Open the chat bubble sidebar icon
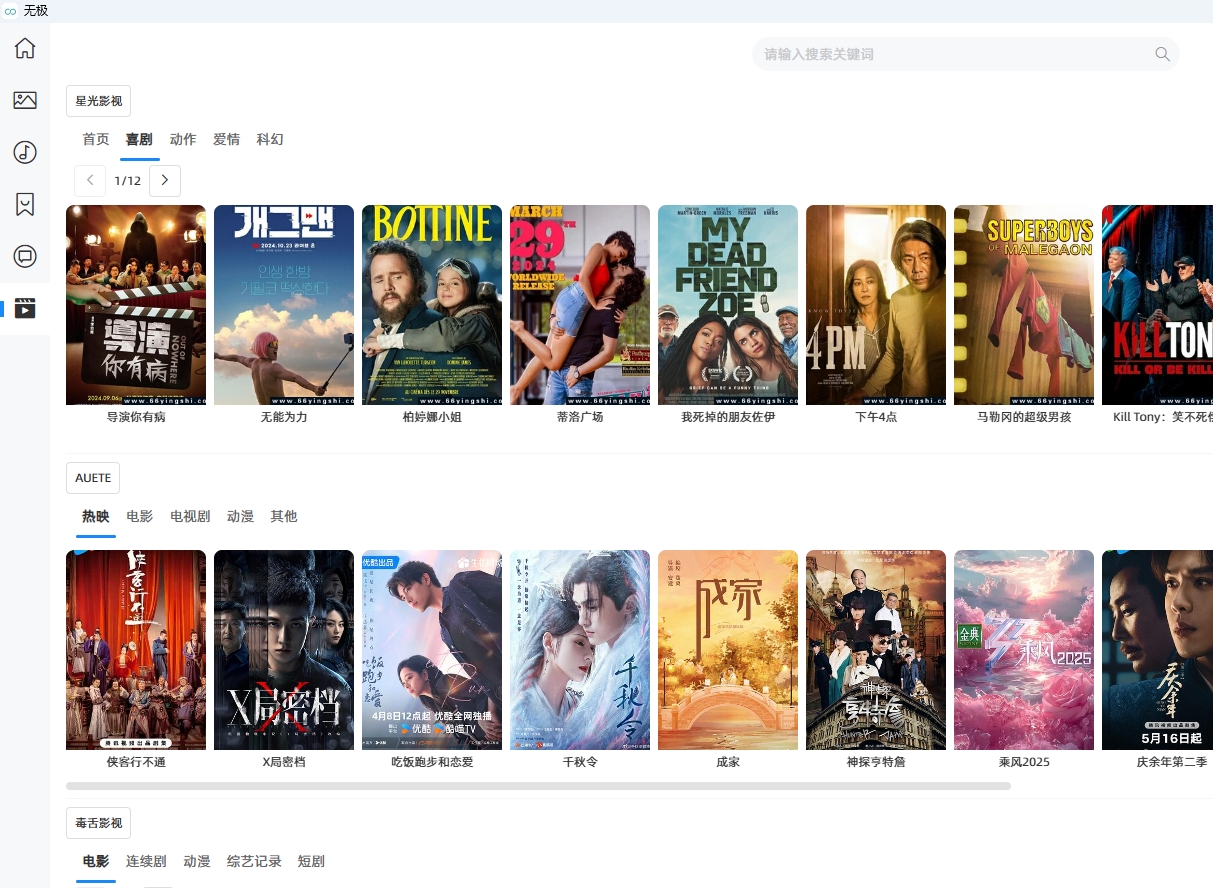This screenshot has width=1213, height=888. point(25,256)
